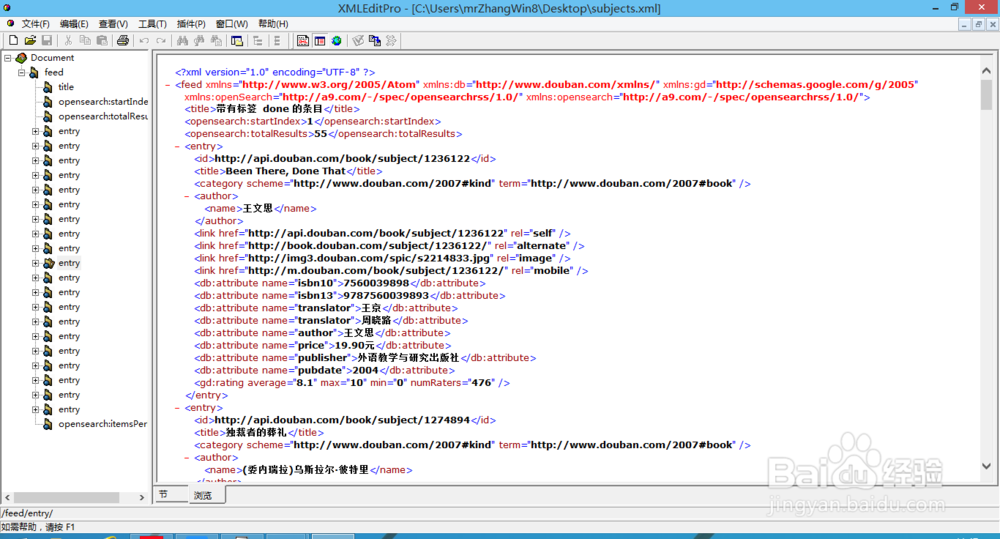Viewport: 1000px width, 539px height.
Task: Click the table grid view icon
Action: (320, 41)
